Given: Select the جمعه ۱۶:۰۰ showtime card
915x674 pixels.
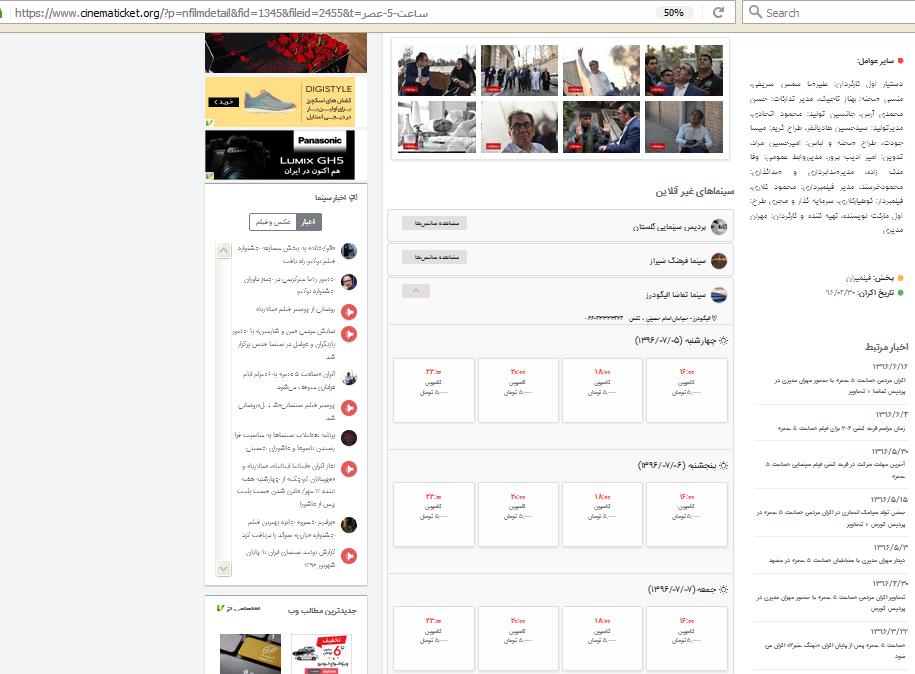Looking at the screenshot, I should (687, 638).
